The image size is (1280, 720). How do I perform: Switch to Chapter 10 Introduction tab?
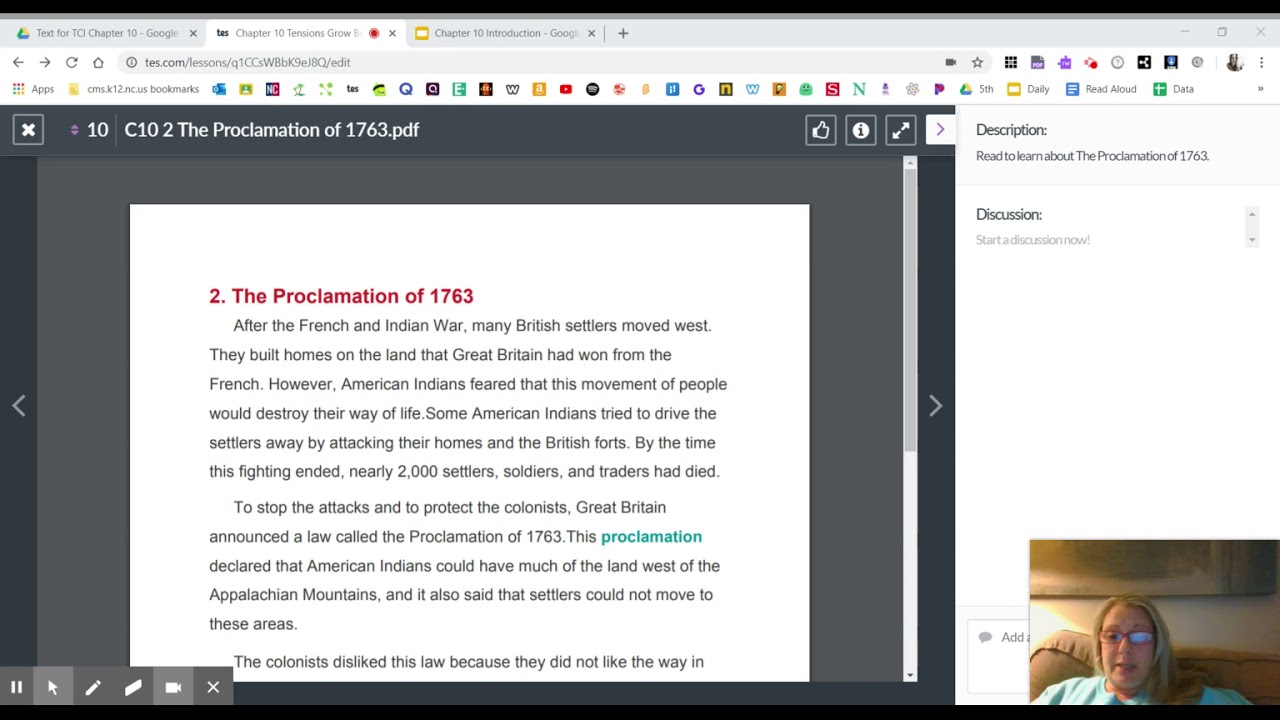pos(506,33)
